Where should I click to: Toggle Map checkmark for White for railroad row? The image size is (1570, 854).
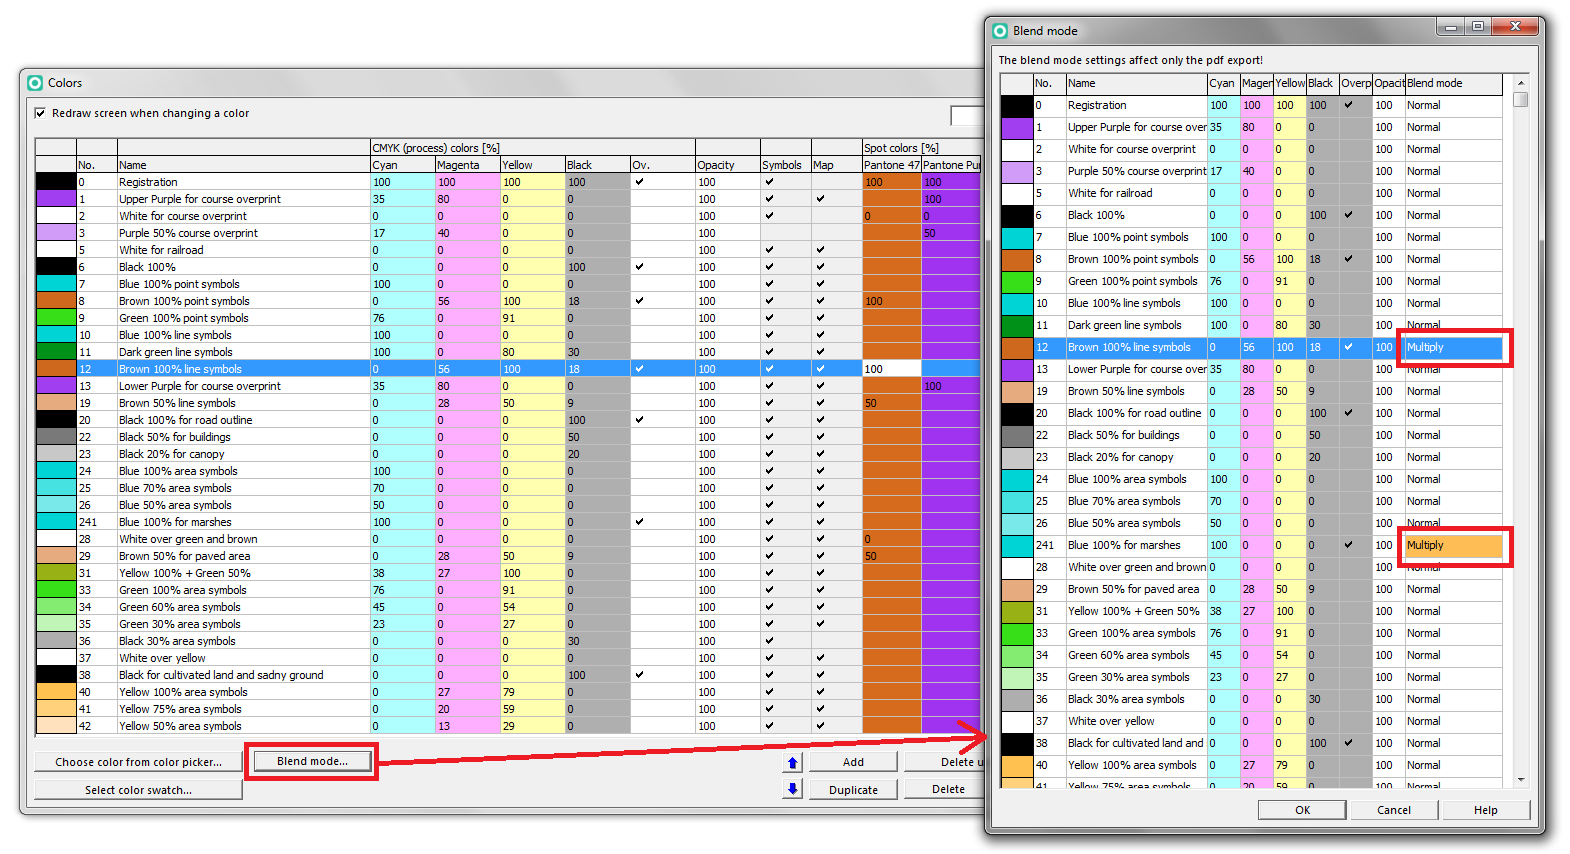tap(820, 250)
